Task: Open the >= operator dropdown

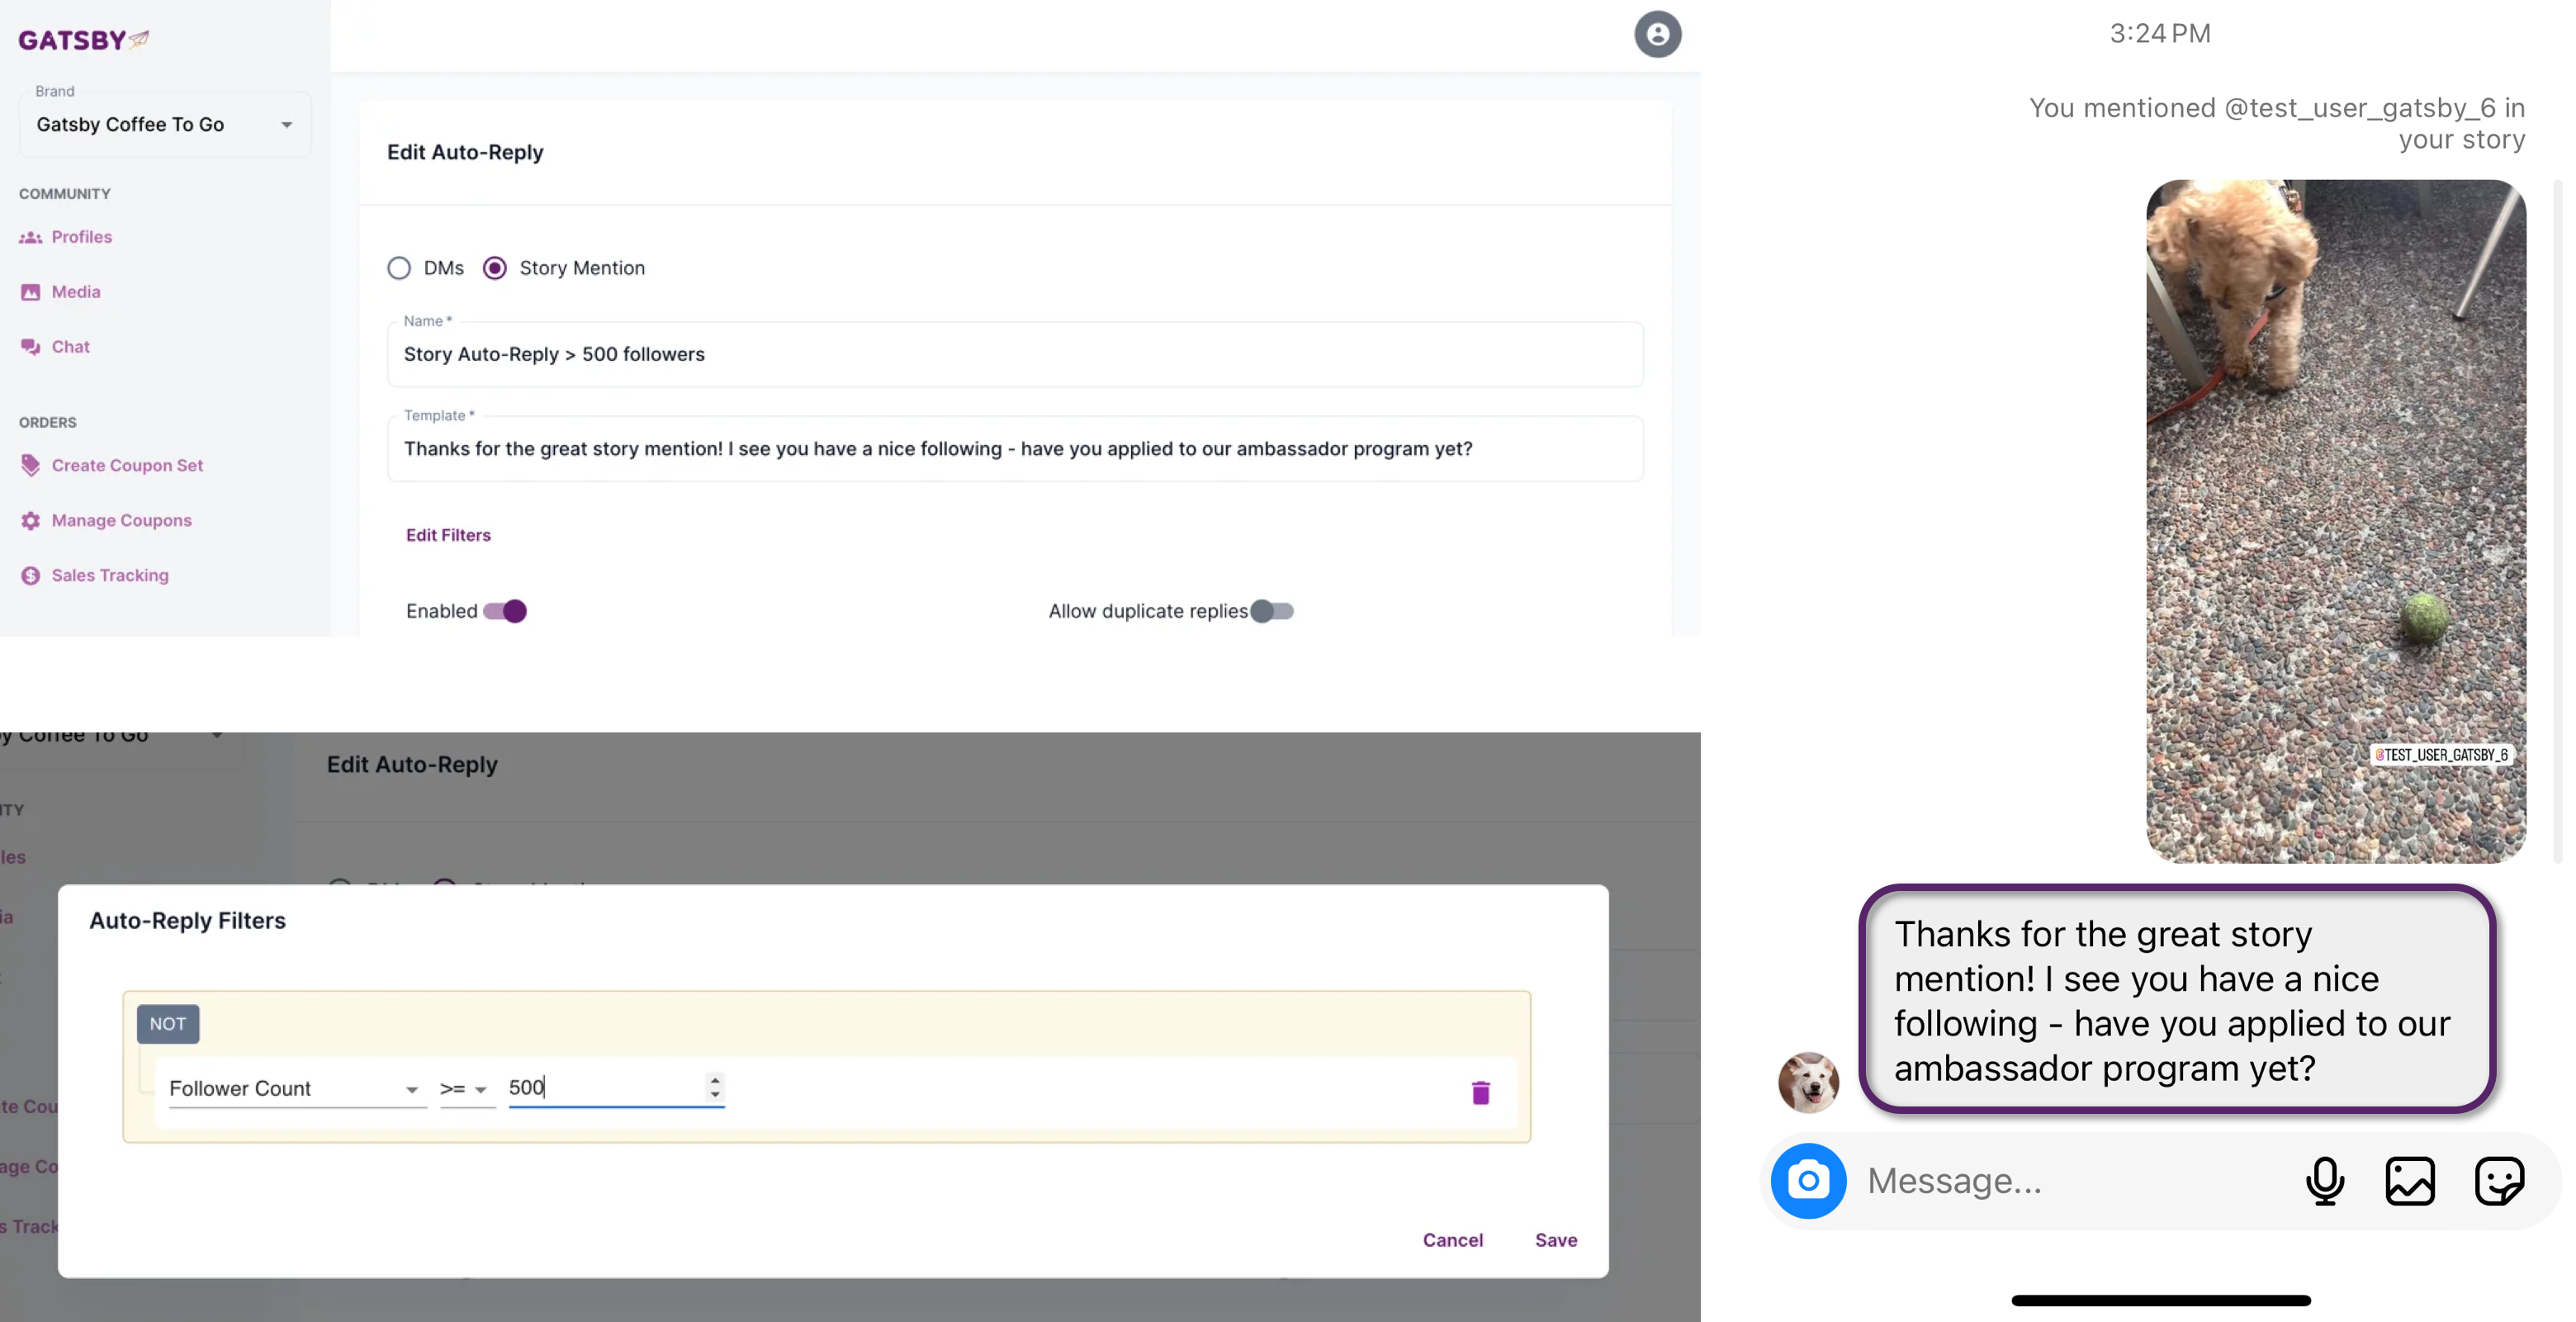Action: 464,1088
